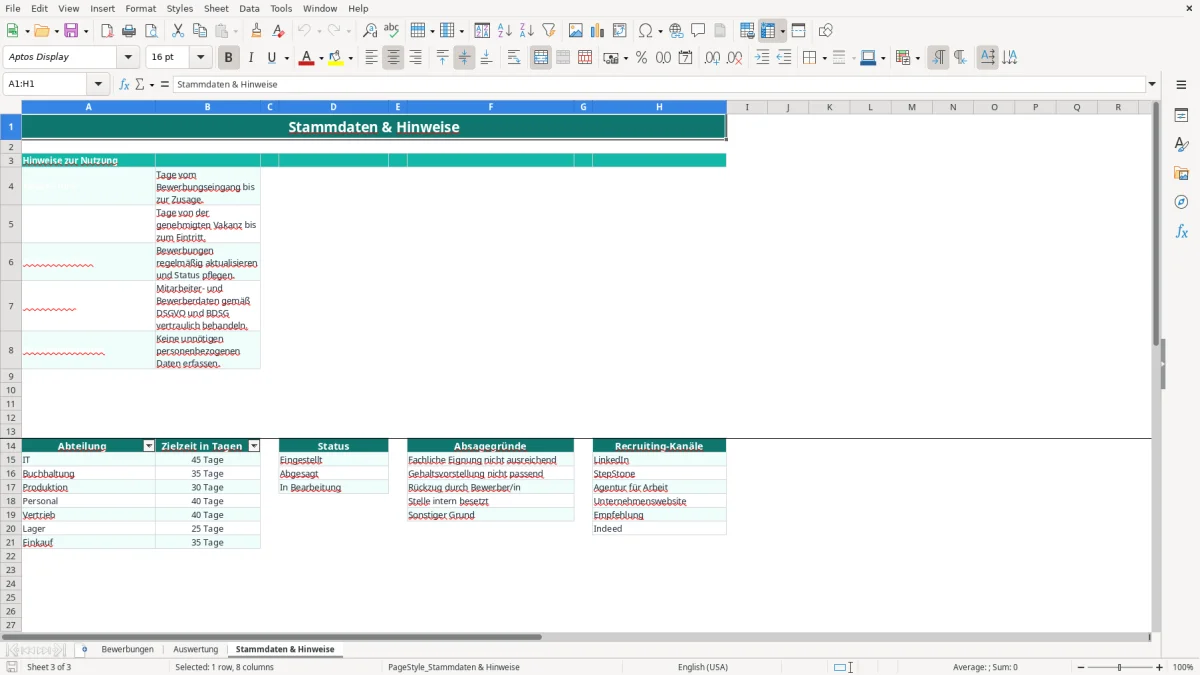The width and height of the screenshot is (1200, 675).
Task: Select row header 14
Action: tap(11, 446)
